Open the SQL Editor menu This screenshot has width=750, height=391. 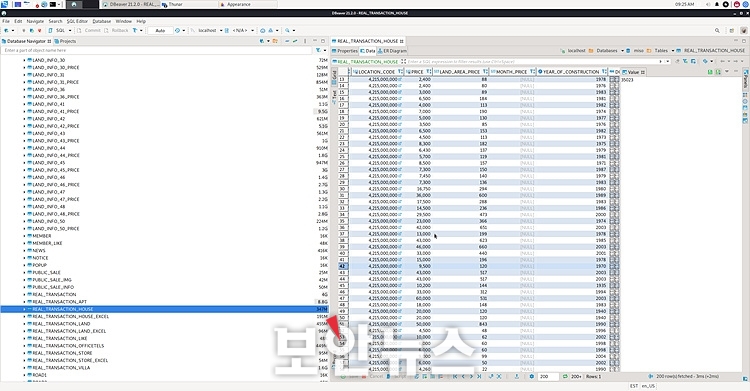click(77, 22)
